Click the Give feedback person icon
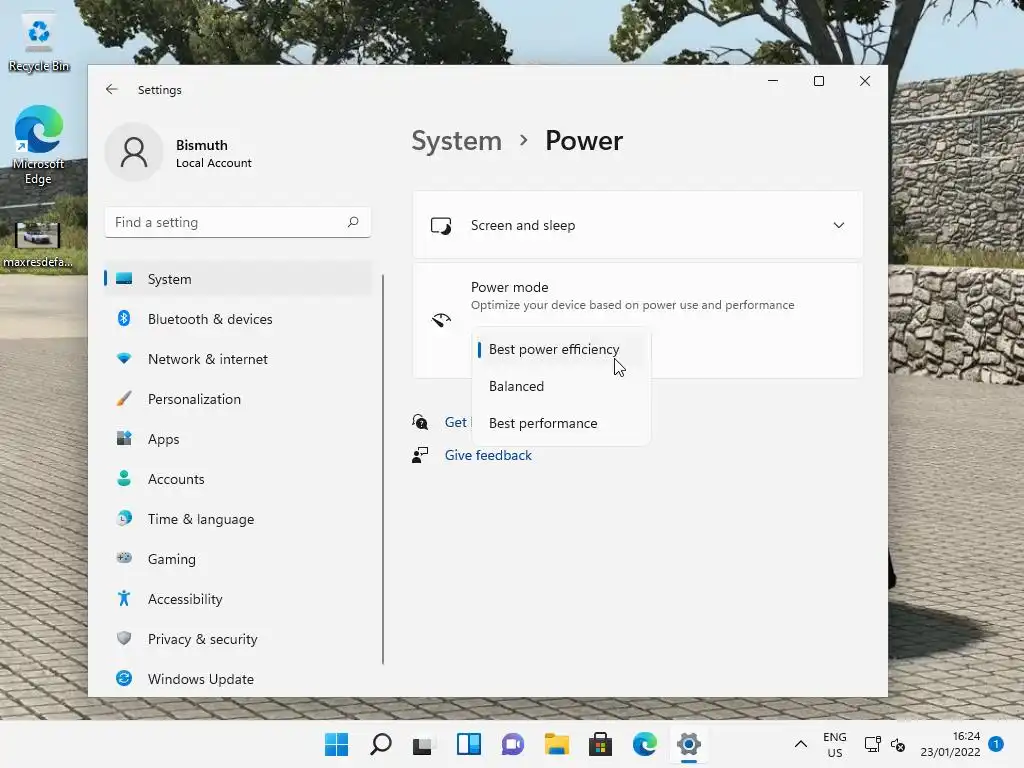 click(x=420, y=455)
